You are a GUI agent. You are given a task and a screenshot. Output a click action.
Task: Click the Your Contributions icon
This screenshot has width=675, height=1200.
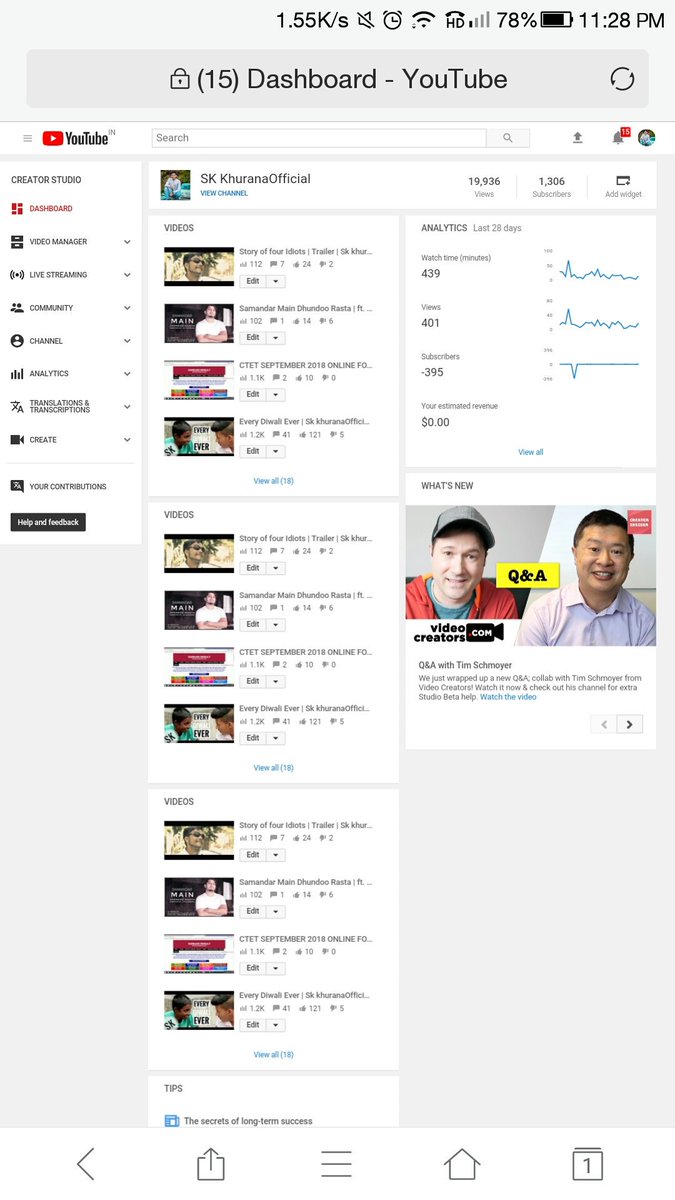pyautogui.click(x=17, y=486)
